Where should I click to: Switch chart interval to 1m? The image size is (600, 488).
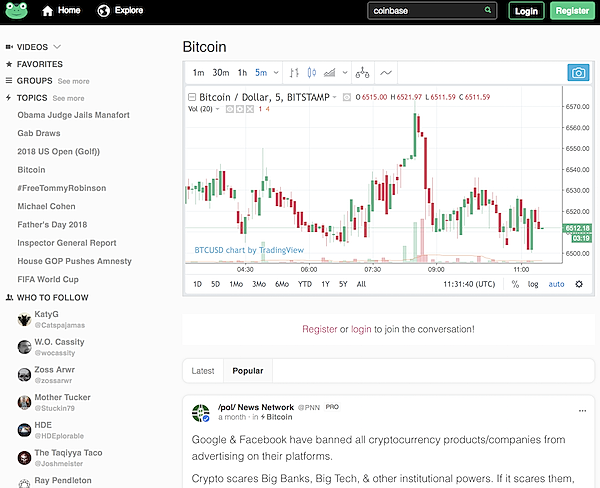pyautogui.click(x=198, y=72)
